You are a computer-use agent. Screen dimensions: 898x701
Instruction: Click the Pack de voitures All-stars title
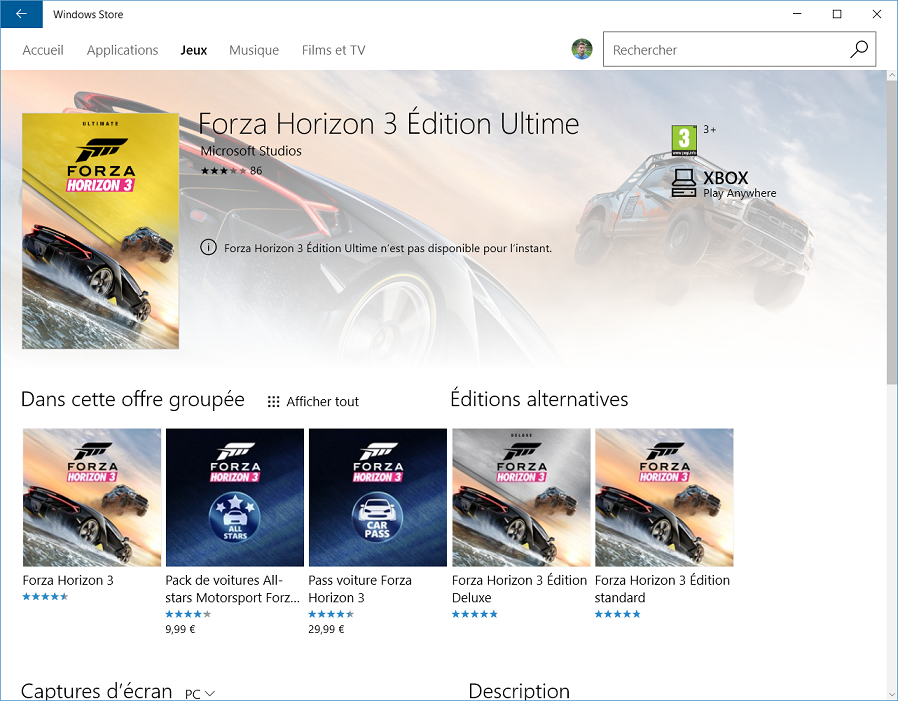click(x=233, y=589)
